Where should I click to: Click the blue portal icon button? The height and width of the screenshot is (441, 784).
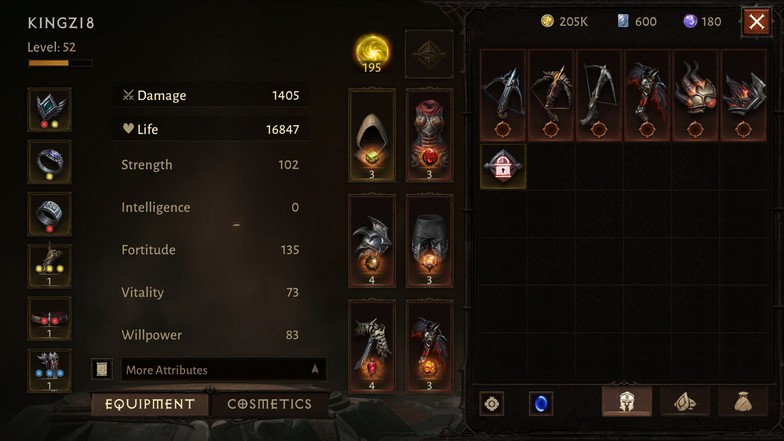pos(541,404)
